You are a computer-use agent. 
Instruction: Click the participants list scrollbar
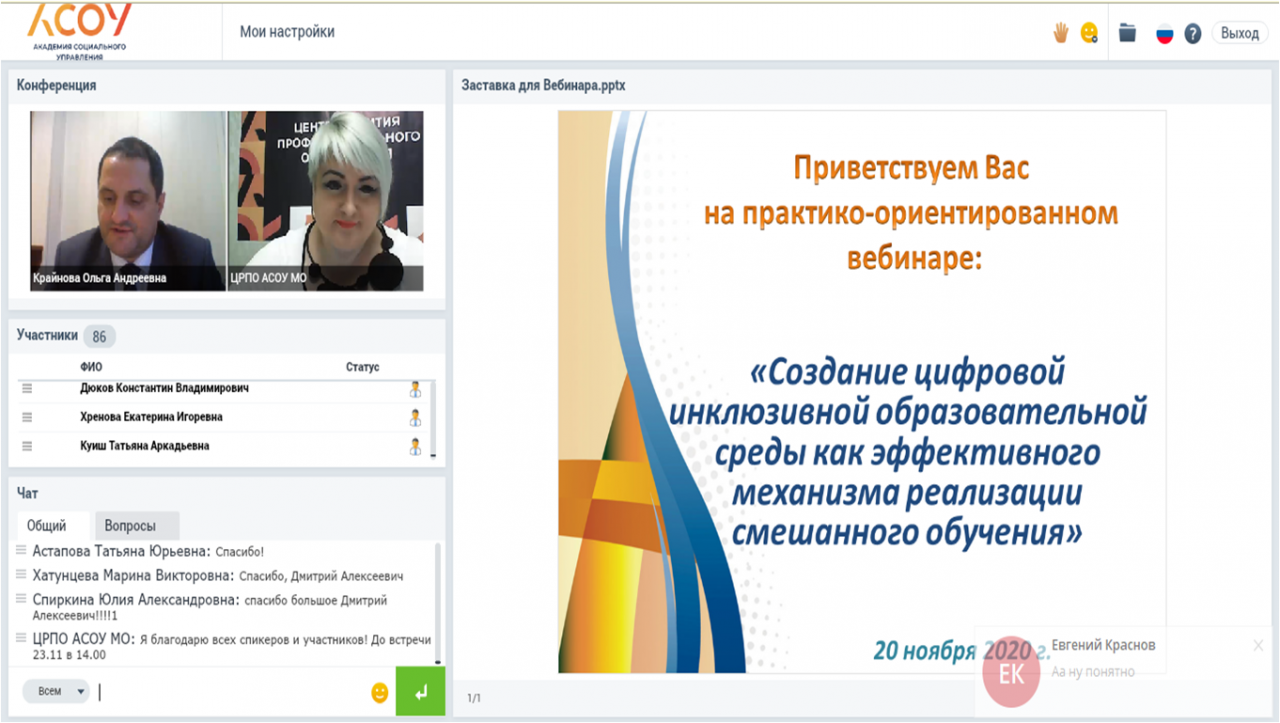pyautogui.click(x=433, y=418)
